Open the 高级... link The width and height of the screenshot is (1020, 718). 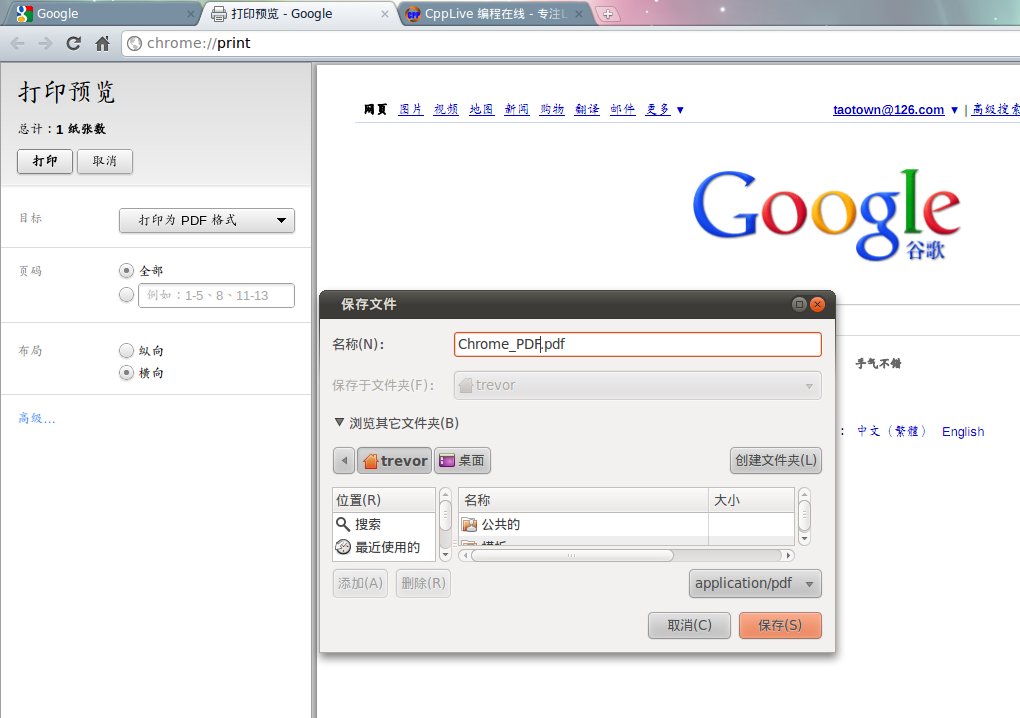tap(36, 418)
